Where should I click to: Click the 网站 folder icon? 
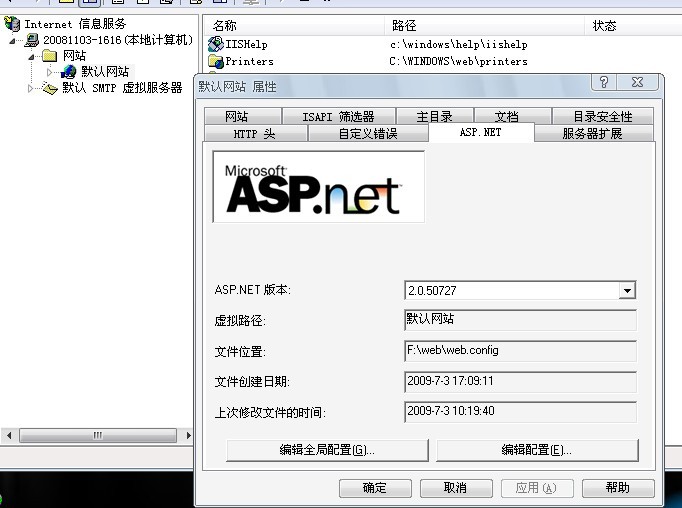point(50,56)
